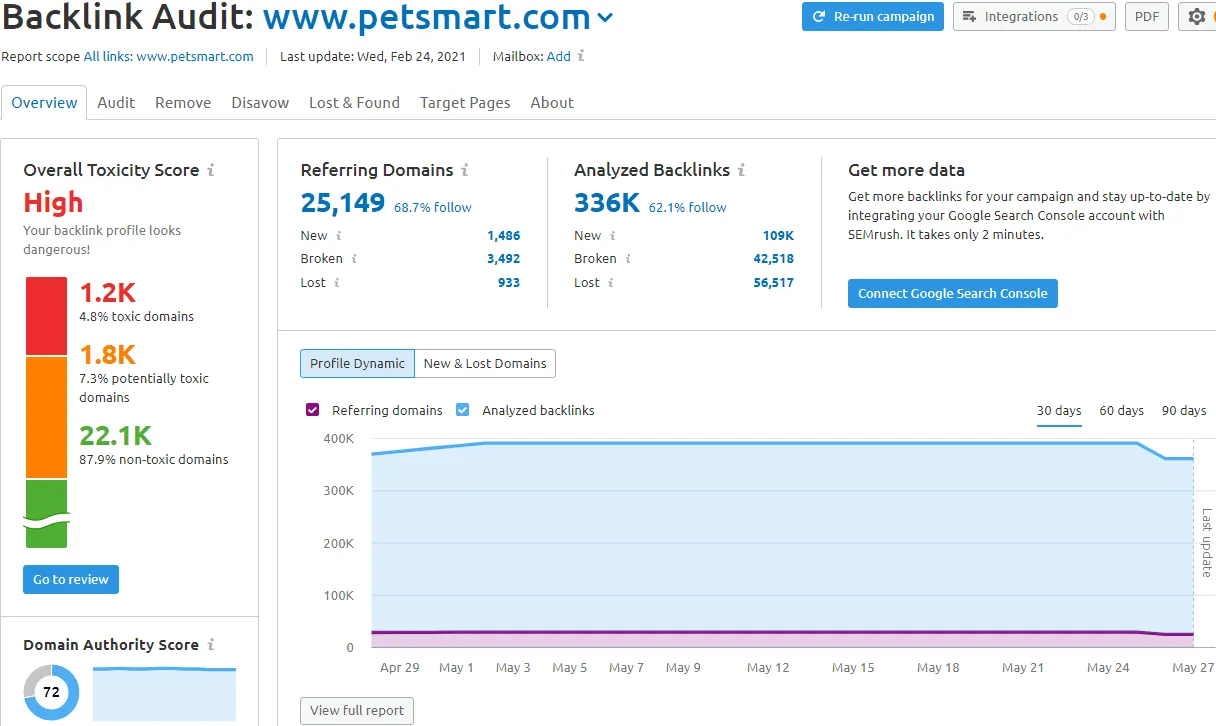This screenshot has width=1216, height=726.
Task: Click the Domain Authority Score 72 donut
Action: [51, 692]
